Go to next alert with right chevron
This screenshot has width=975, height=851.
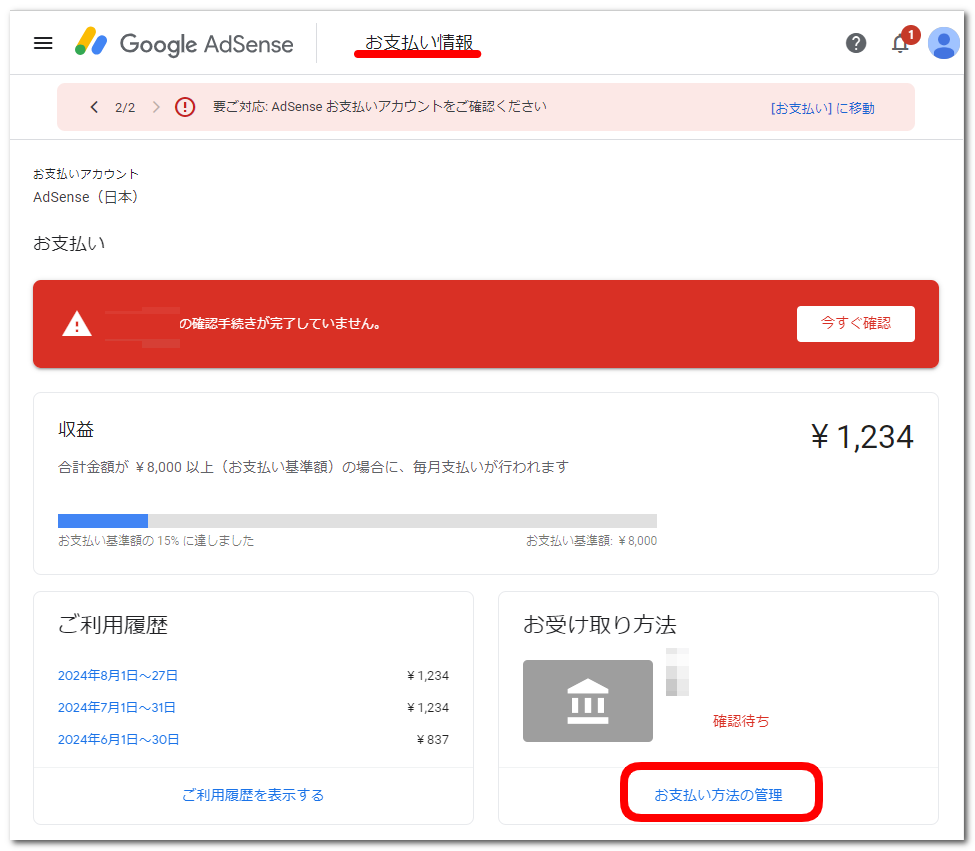coord(156,107)
